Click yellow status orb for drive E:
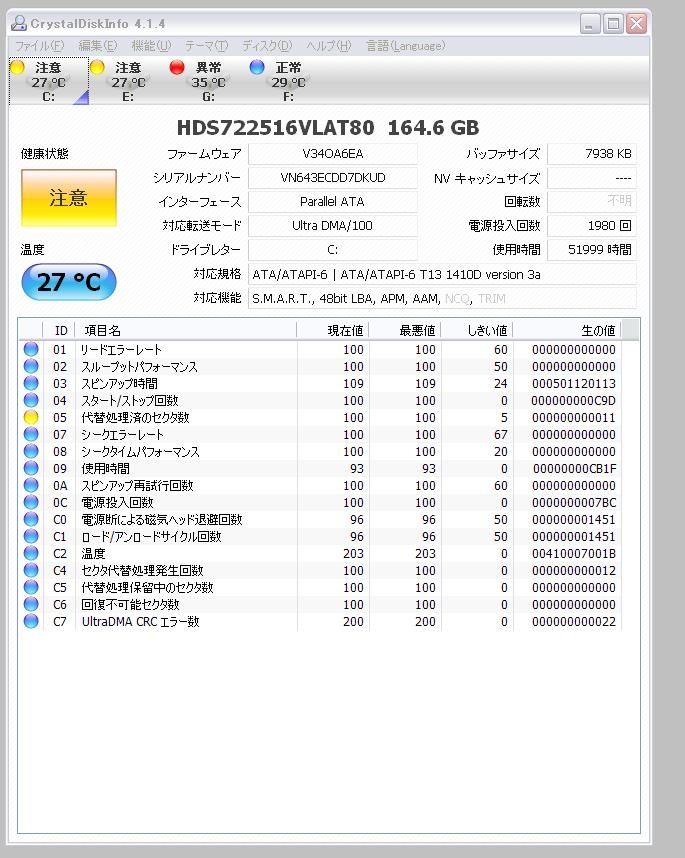Viewport: 685px width, 858px height. (97, 67)
